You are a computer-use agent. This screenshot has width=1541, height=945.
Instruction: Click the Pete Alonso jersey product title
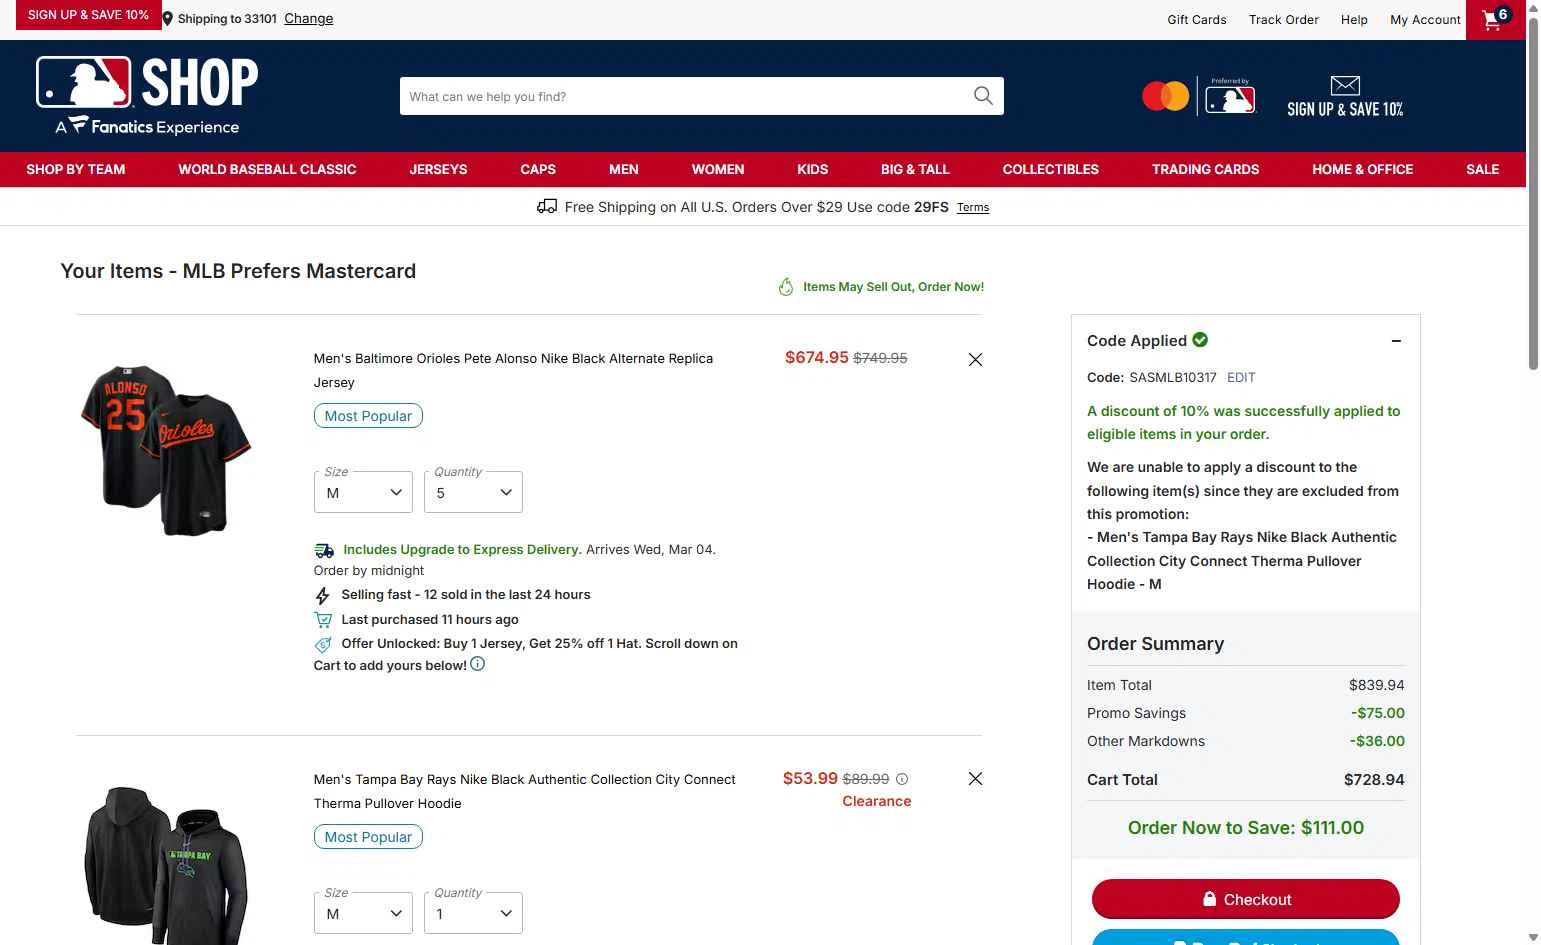point(513,370)
